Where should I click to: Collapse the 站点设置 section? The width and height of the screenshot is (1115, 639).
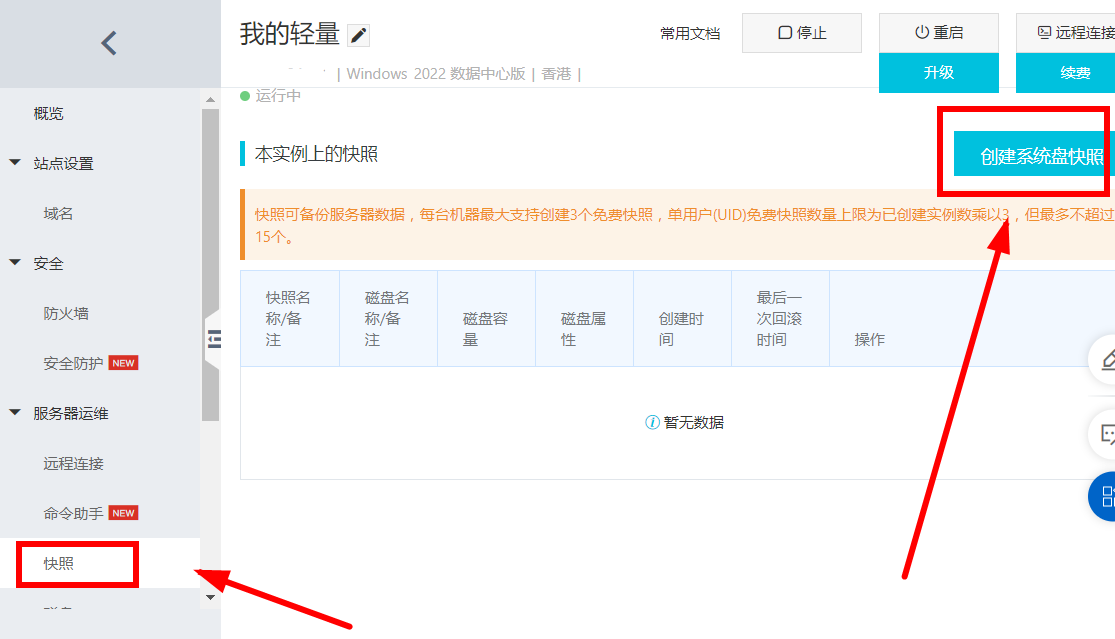pos(15,163)
